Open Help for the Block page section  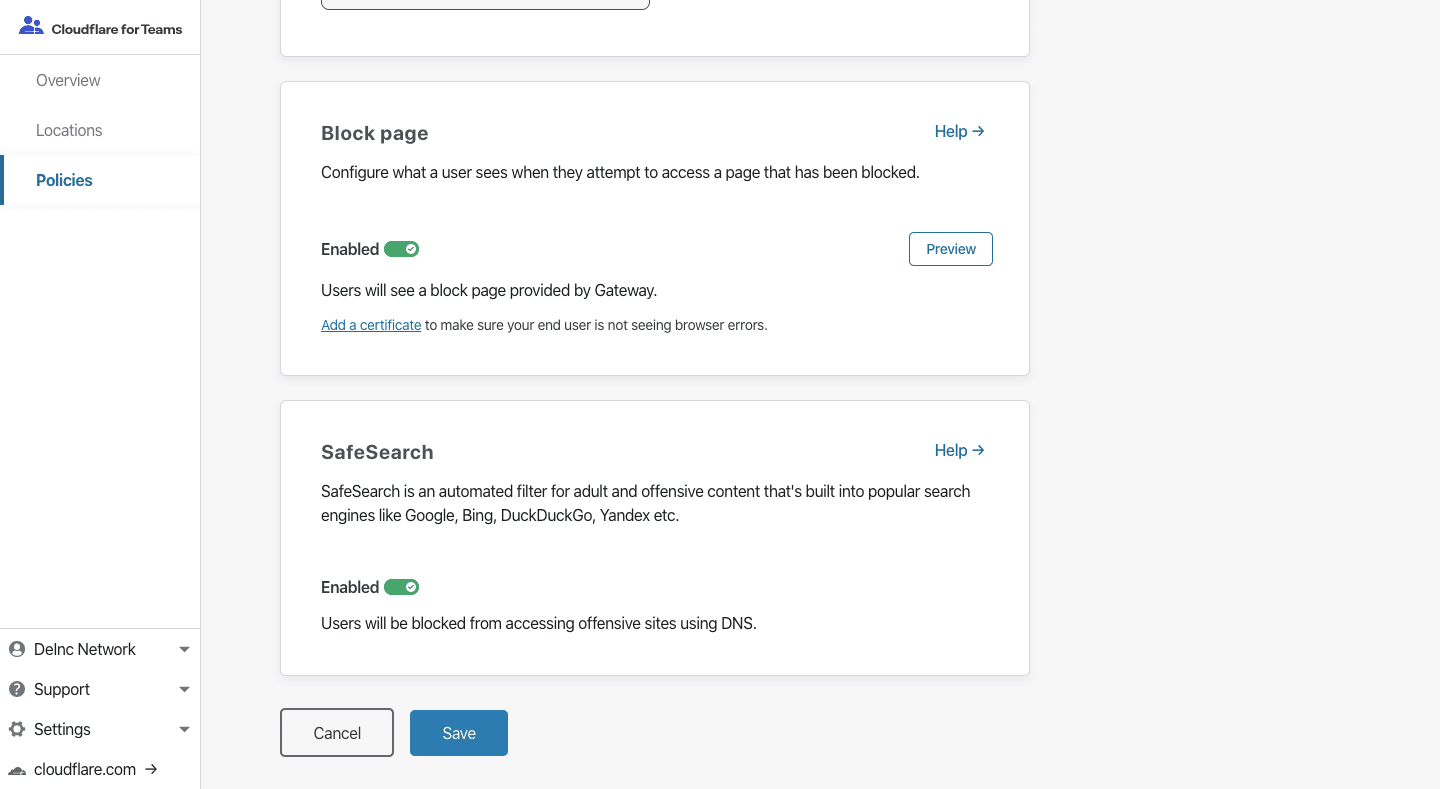coord(960,131)
